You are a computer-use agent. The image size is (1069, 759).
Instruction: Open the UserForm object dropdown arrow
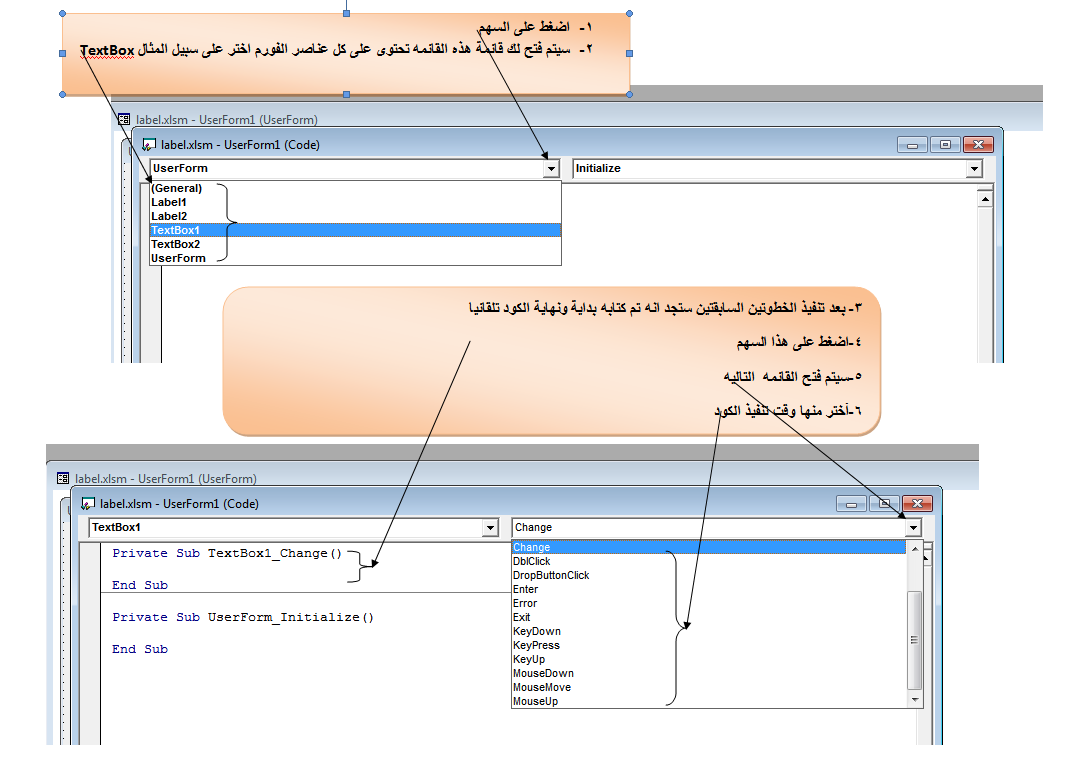552,168
